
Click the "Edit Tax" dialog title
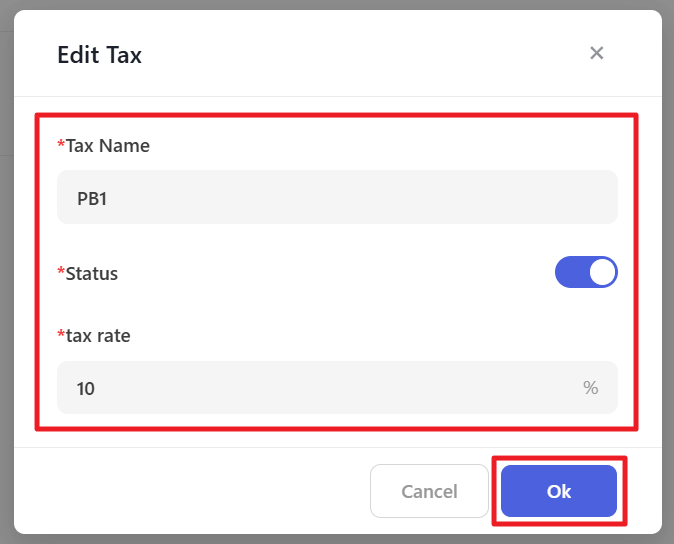pos(99,55)
